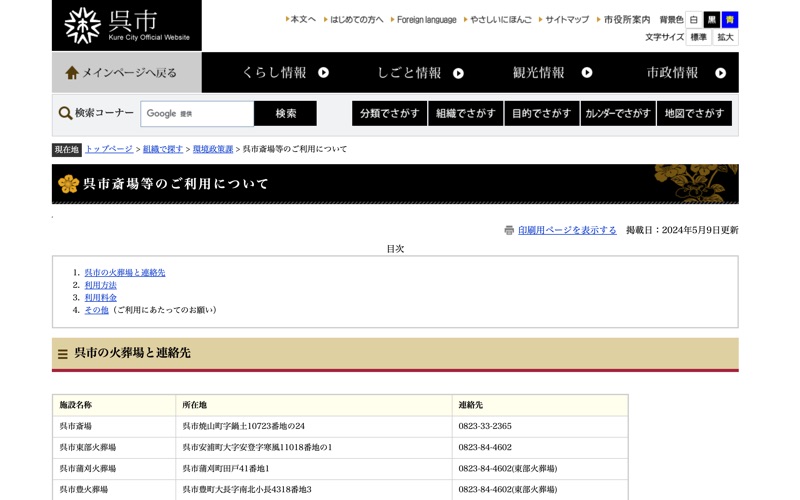Screen dimensions: 800x500
Task: Jump to 利用料金 in contents list
Action: pos(101,297)
